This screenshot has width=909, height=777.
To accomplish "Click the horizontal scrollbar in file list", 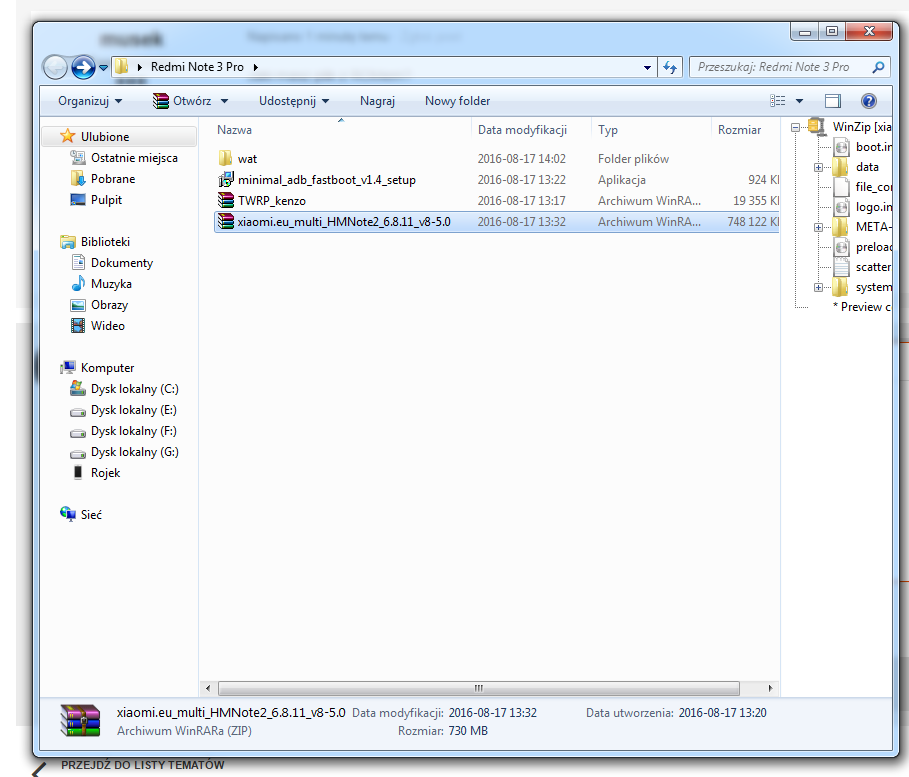I will (x=478, y=688).
